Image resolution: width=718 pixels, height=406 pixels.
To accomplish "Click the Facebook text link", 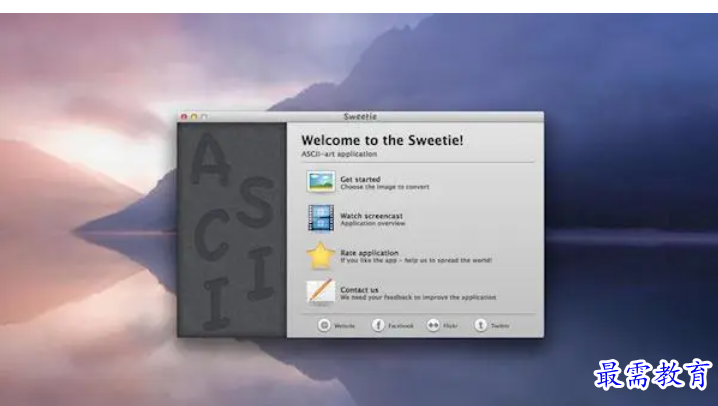I will 401,326.
